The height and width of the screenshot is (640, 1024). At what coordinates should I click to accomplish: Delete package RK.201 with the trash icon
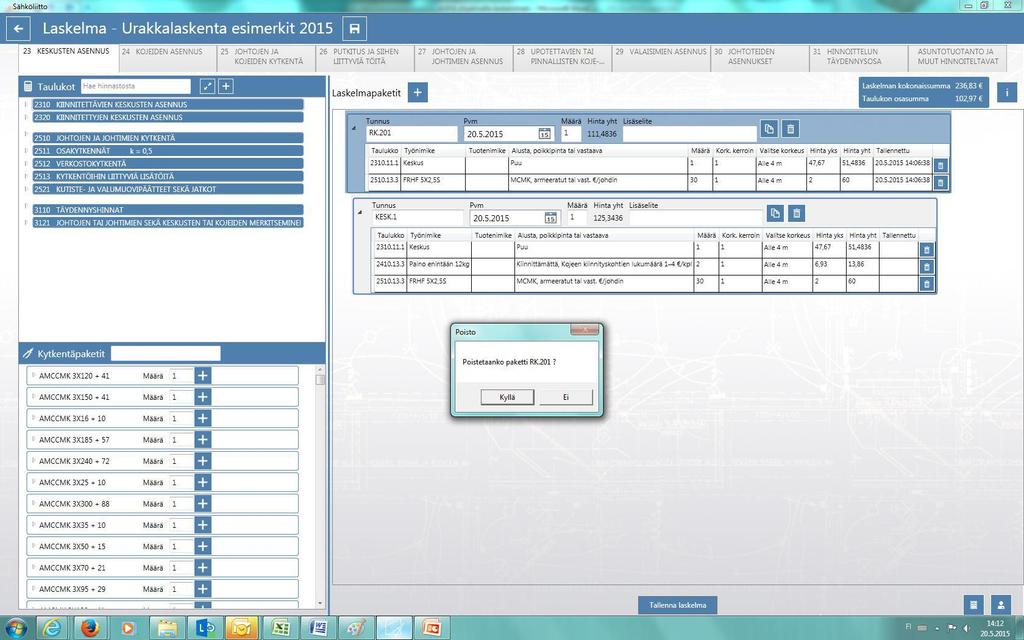click(790, 129)
